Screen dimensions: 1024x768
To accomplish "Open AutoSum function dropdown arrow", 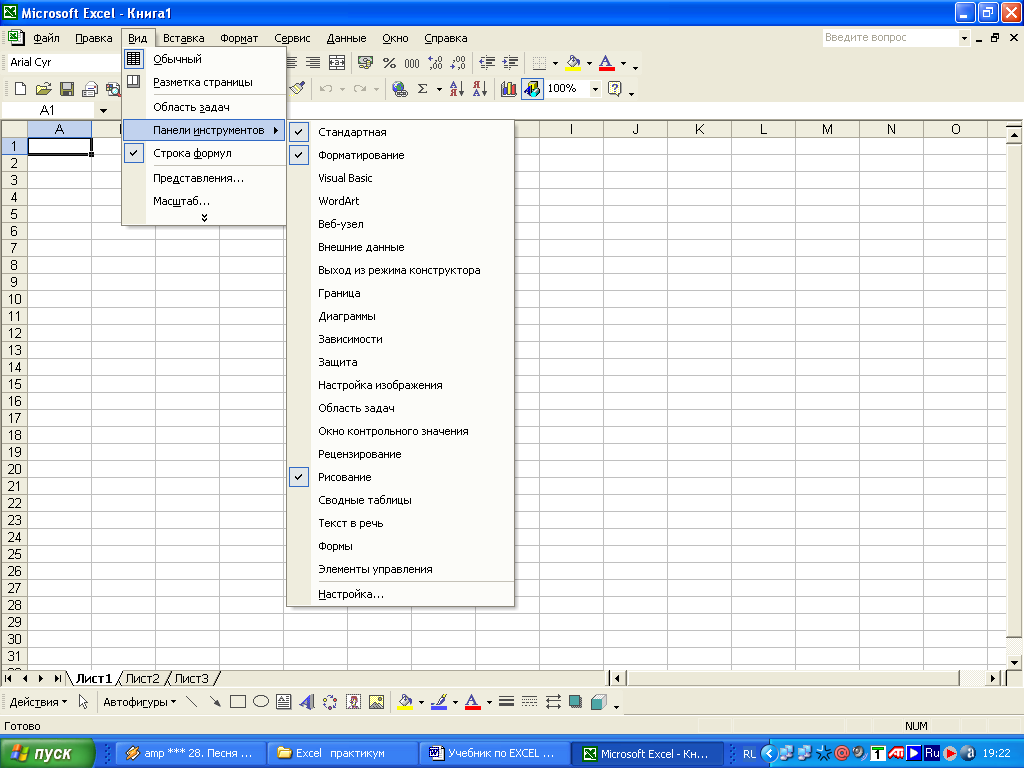I will pos(439,89).
